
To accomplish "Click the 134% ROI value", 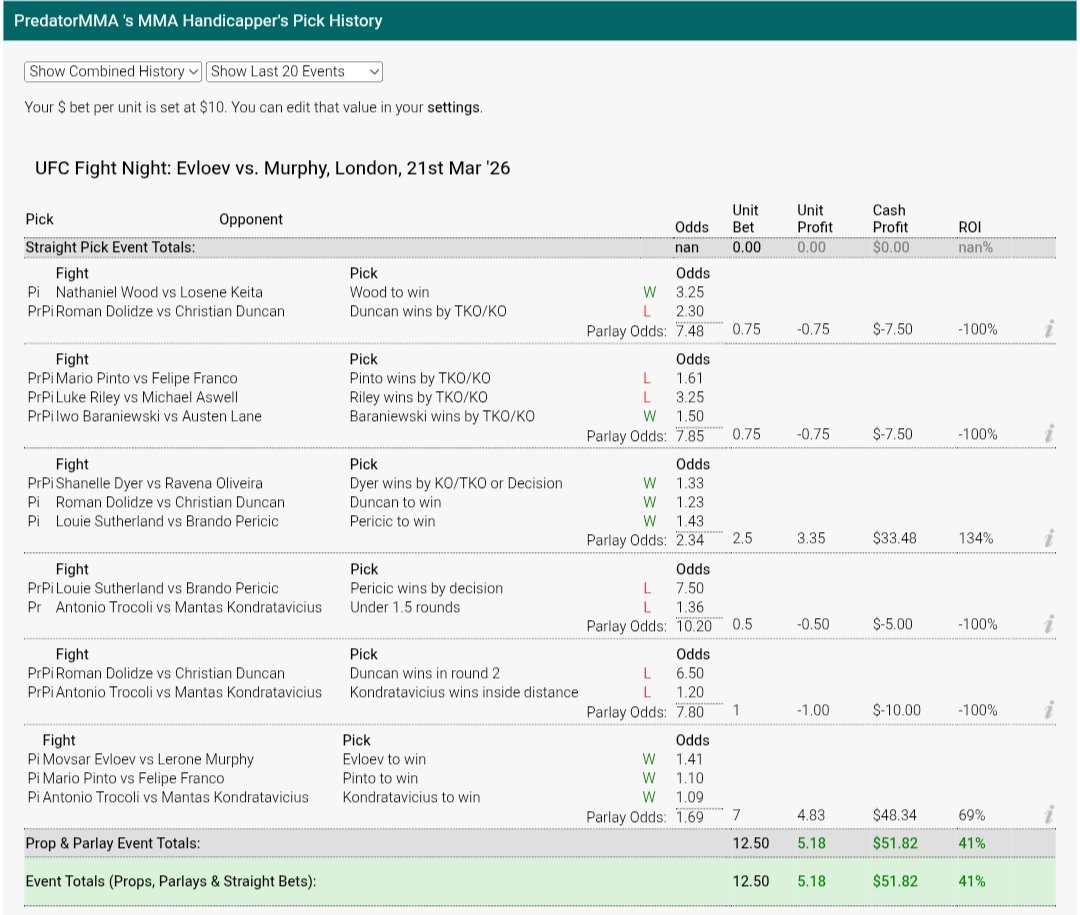I will point(976,538).
